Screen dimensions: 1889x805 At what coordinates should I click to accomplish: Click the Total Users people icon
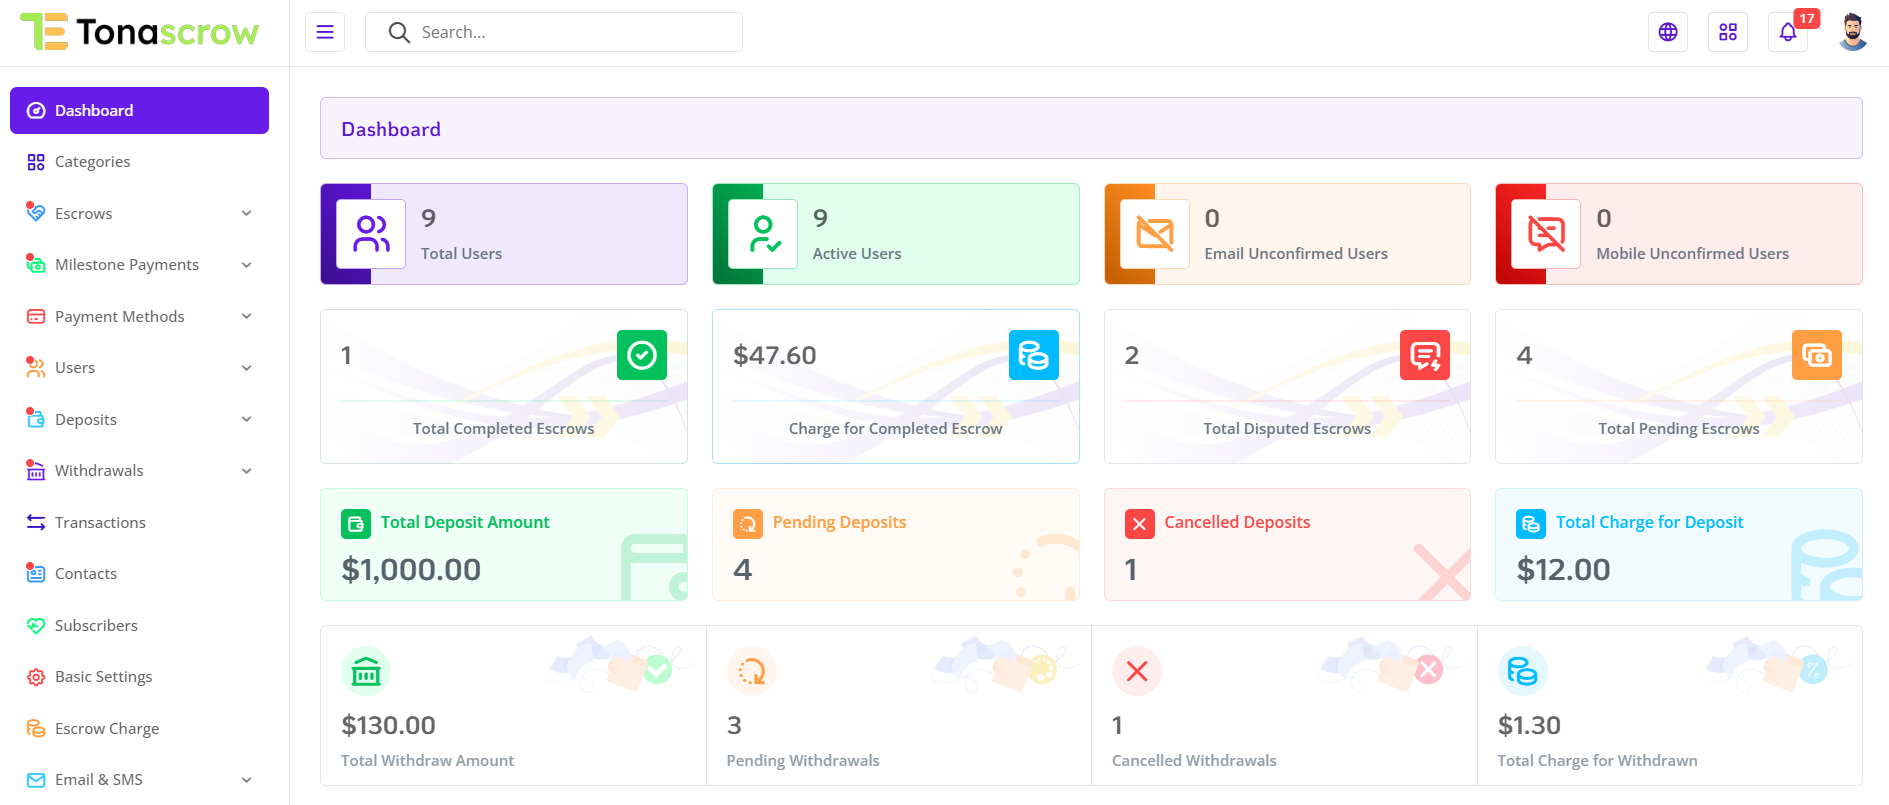[x=371, y=234]
